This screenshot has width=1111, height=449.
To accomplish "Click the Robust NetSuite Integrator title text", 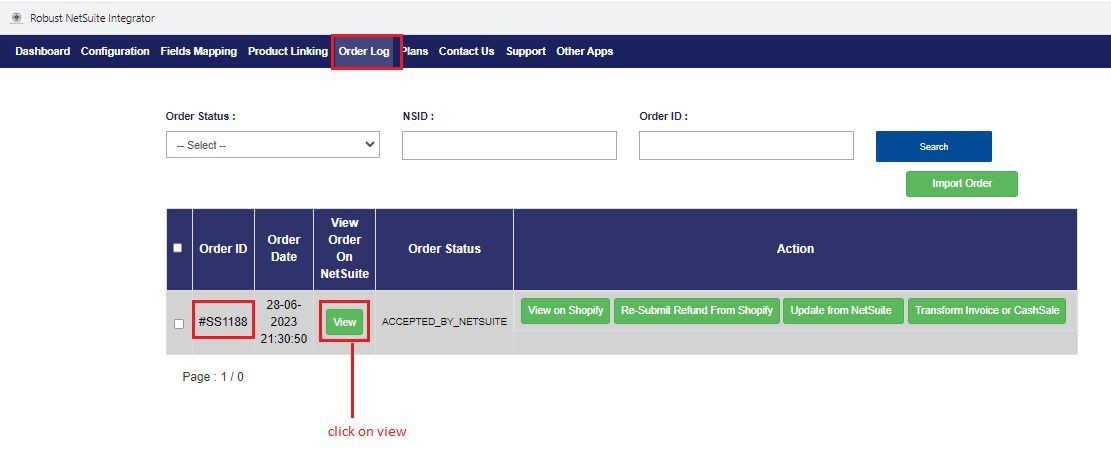I will (x=92, y=18).
